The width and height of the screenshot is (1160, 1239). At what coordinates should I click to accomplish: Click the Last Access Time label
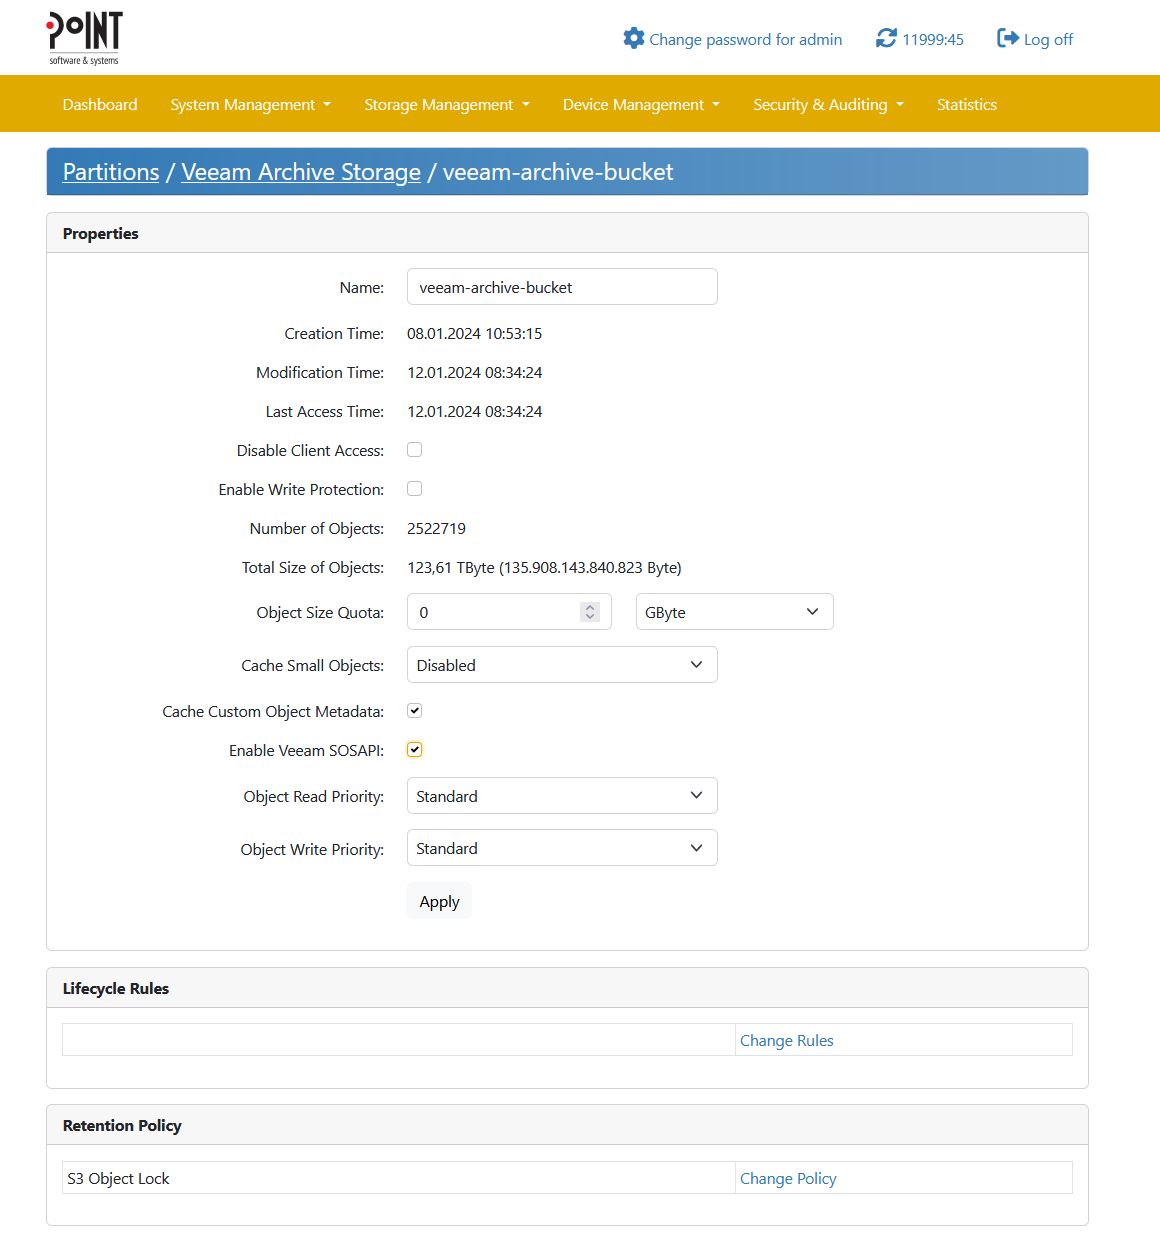click(324, 412)
